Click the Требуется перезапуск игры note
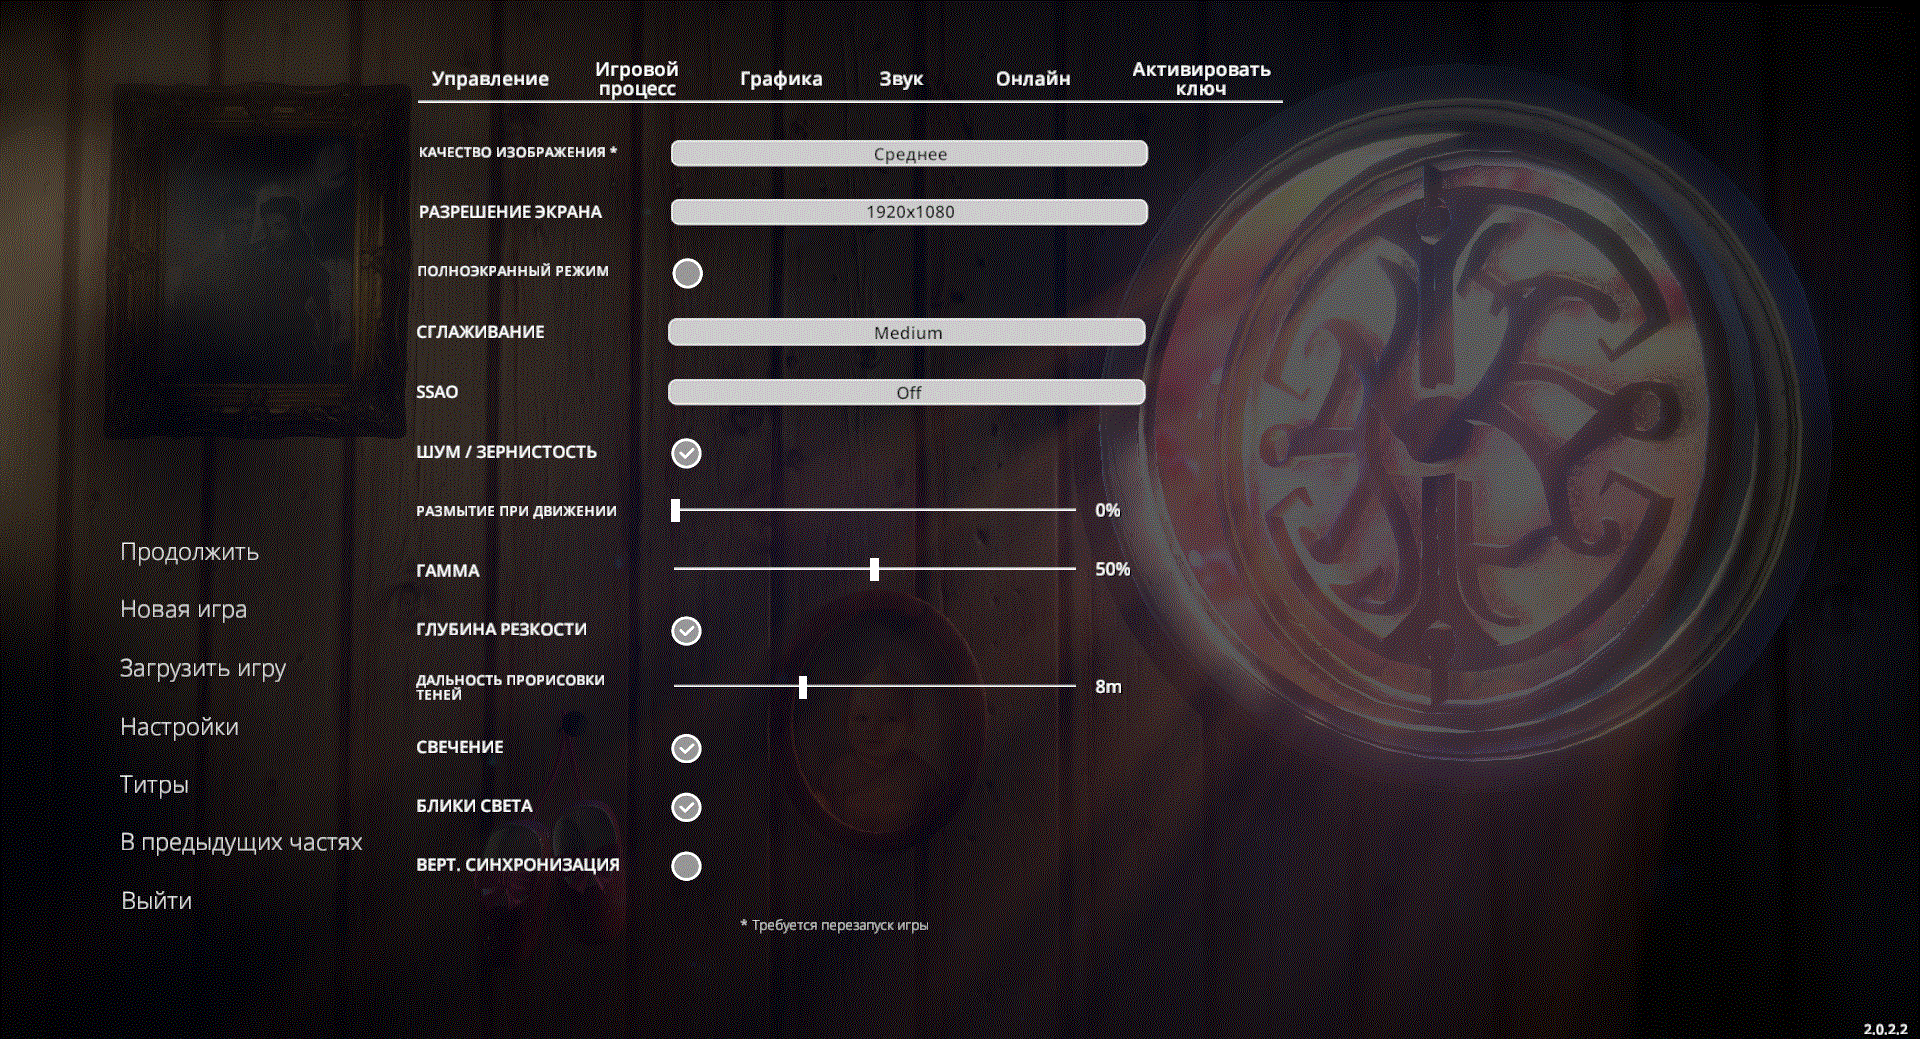The image size is (1920, 1039). click(834, 925)
